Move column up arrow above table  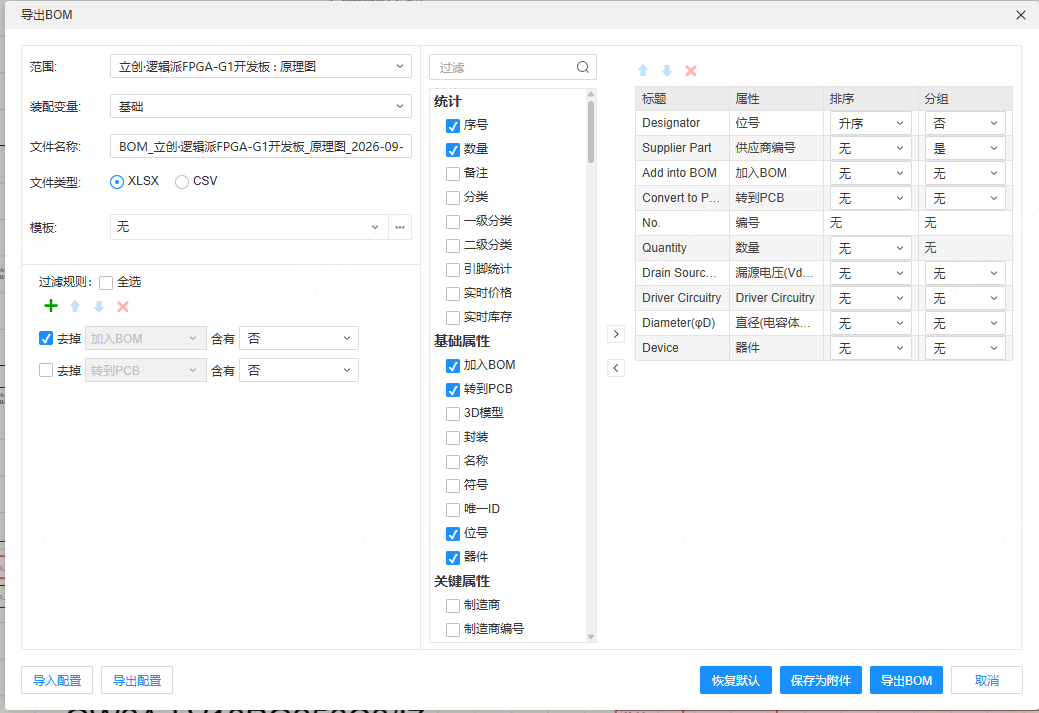click(x=643, y=70)
